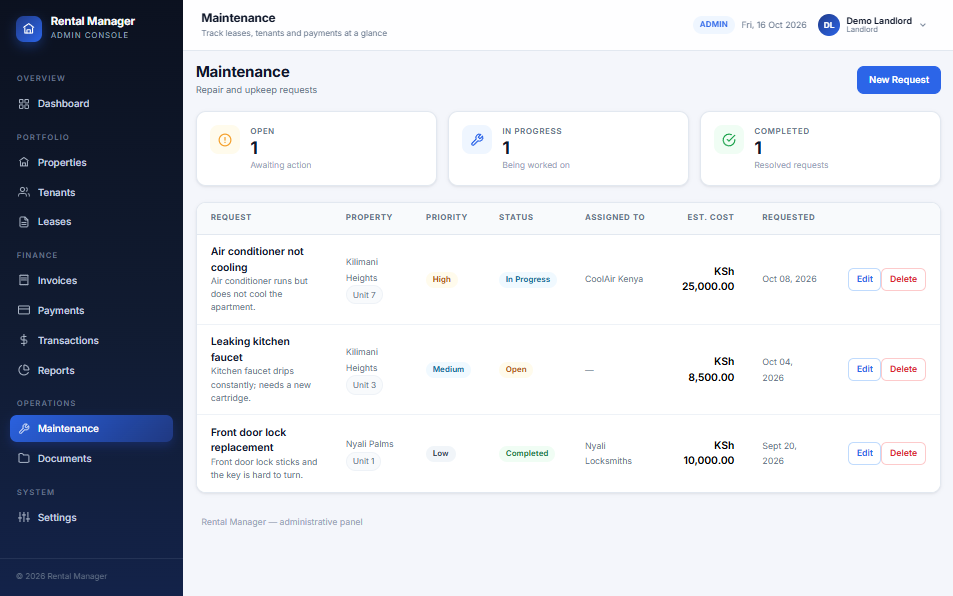Click the Nyali Locksmiths assignee cell
This screenshot has width=953, height=596.
608,453
